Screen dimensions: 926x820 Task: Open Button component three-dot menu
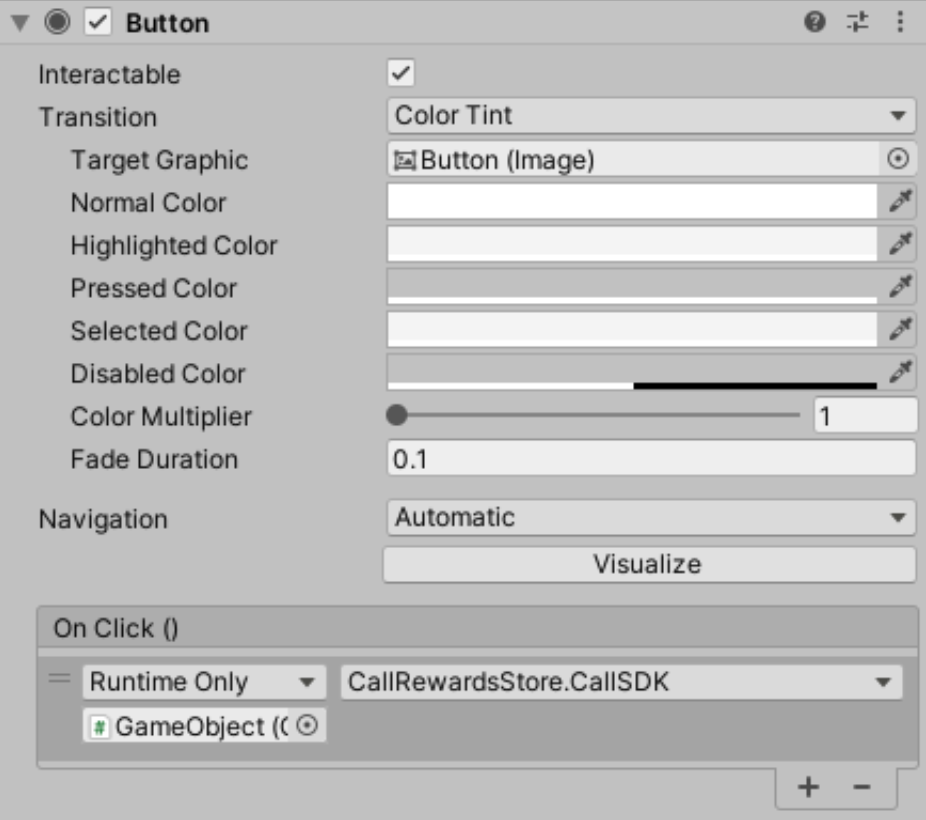[899, 22]
